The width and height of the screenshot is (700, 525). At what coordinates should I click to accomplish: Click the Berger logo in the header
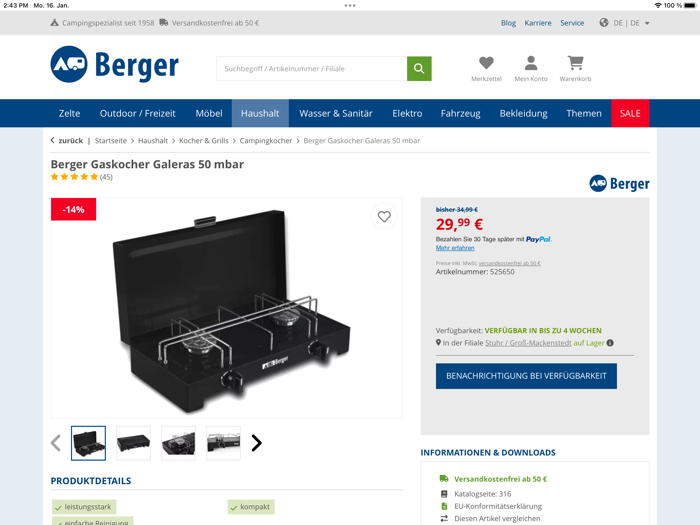pos(115,65)
